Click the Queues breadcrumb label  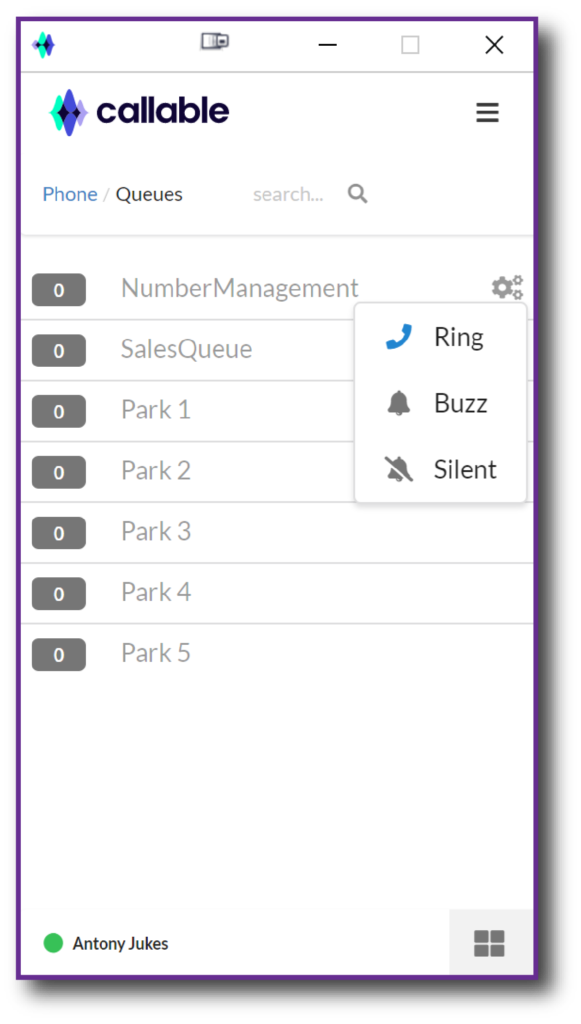click(149, 195)
